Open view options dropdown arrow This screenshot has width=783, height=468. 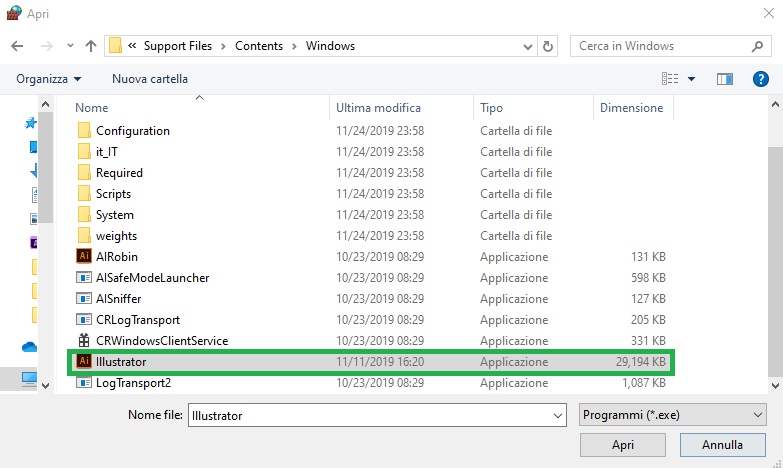tap(692, 79)
